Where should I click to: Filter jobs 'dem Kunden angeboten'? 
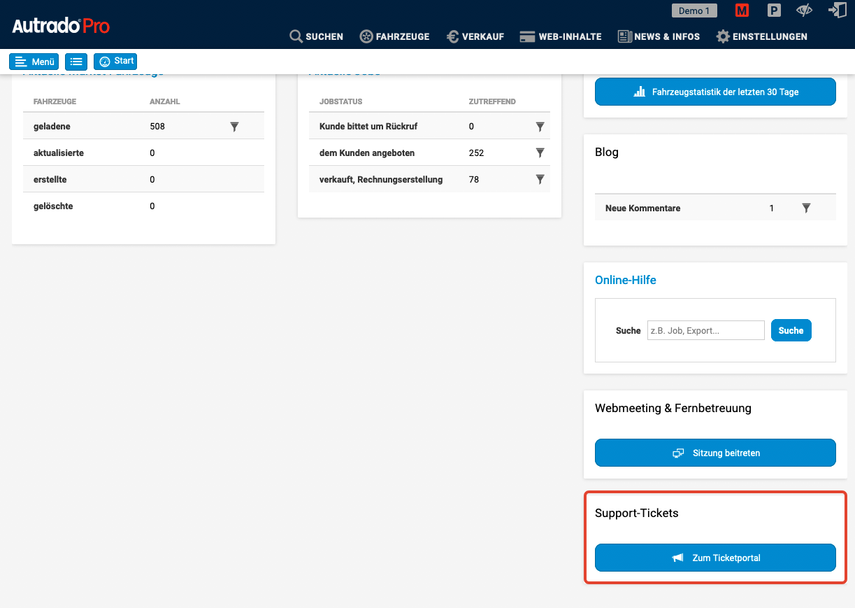539,153
